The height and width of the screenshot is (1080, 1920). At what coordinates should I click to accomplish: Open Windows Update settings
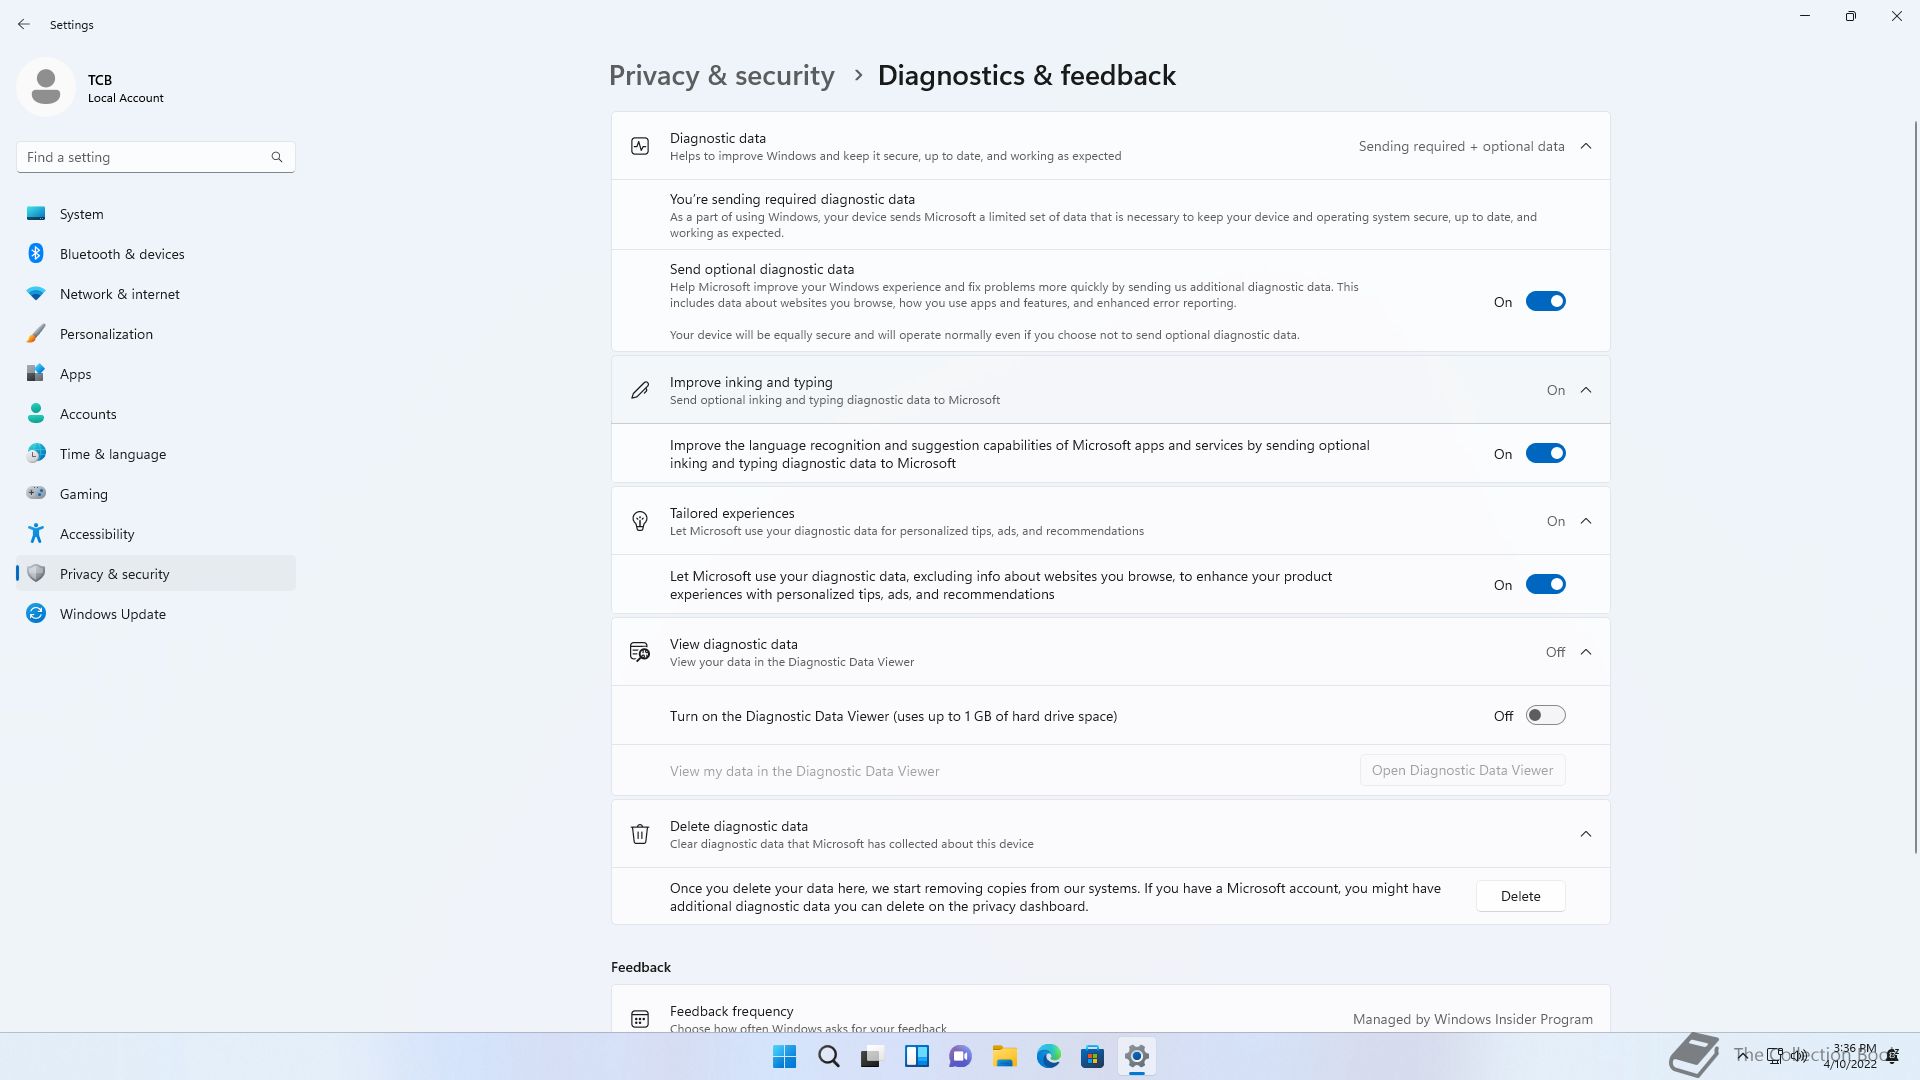click(156, 614)
